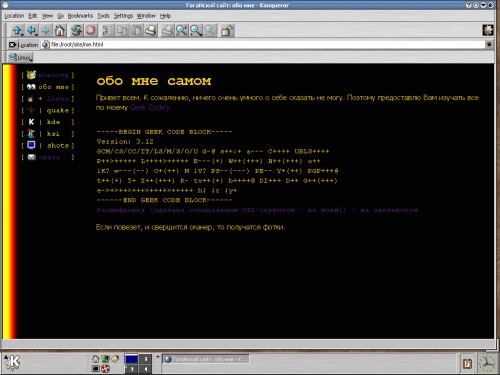The height and width of the screenshot is (375, 500).
Task: Open the quake link in sidebar
Action: [58, 110]
